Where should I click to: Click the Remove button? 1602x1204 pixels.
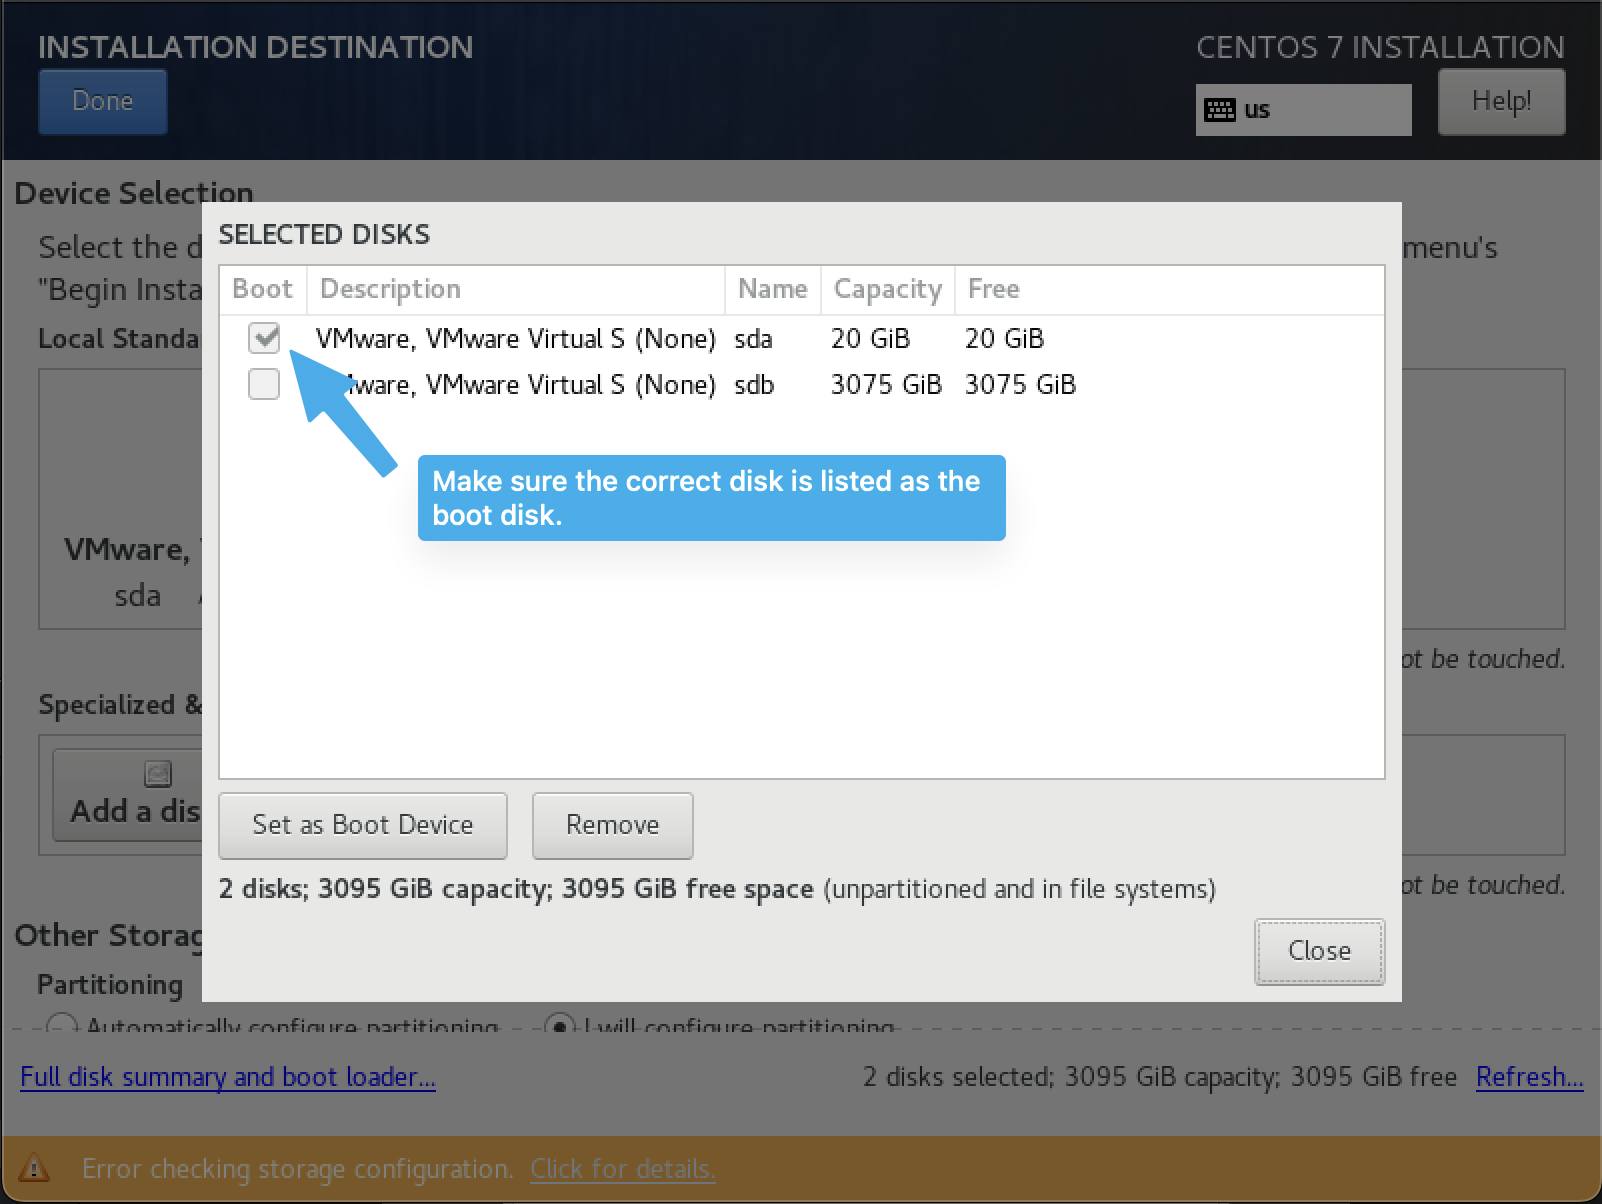click(x=612, y=825)
